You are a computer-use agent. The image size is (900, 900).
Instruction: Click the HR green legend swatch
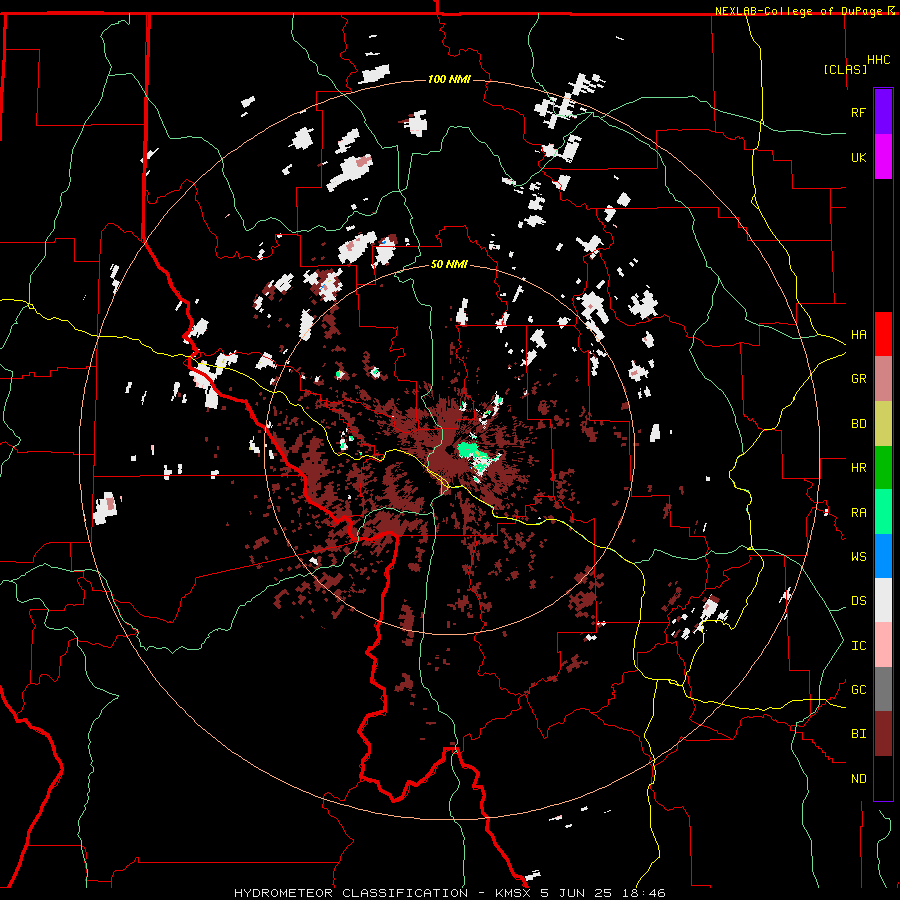(x=883, y=467)
